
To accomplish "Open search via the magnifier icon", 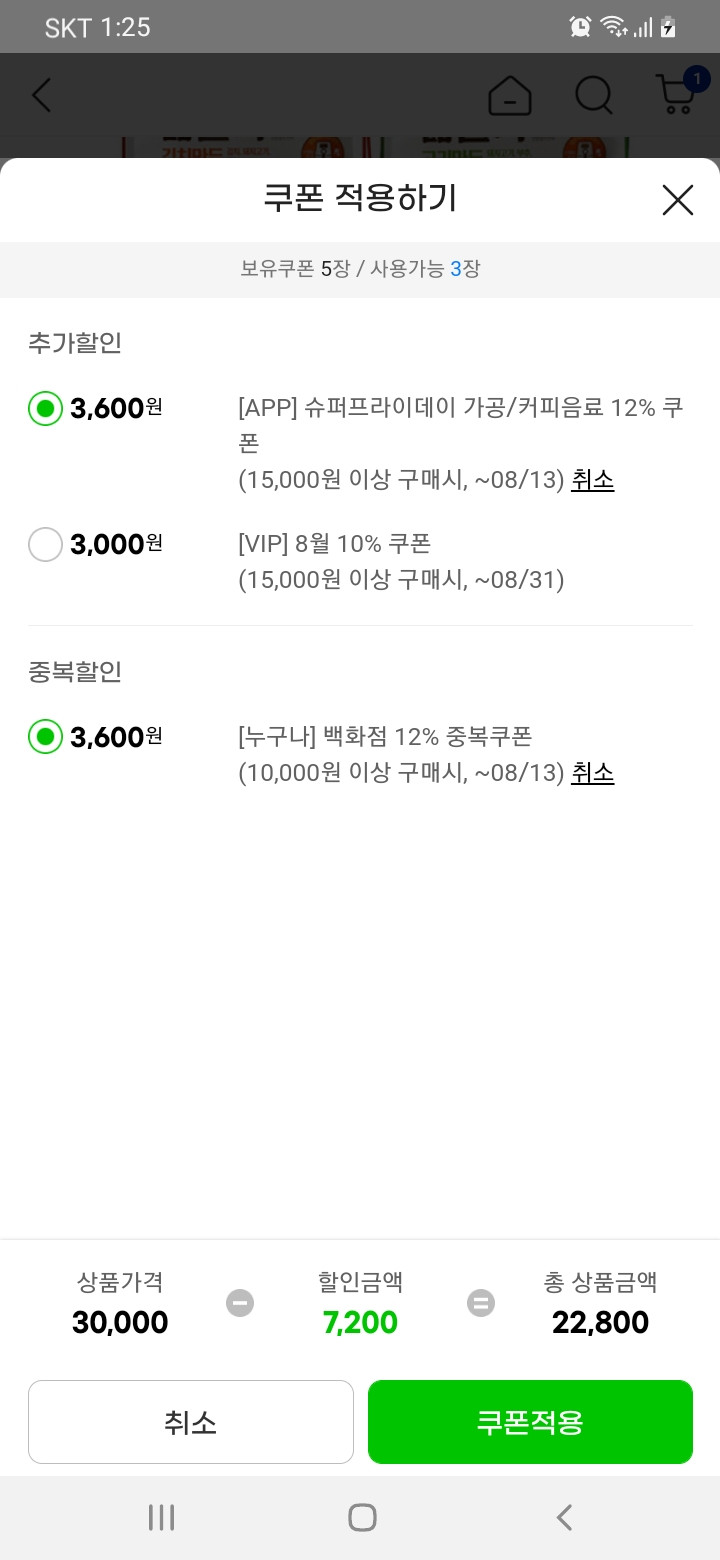I will pos(594,95).
